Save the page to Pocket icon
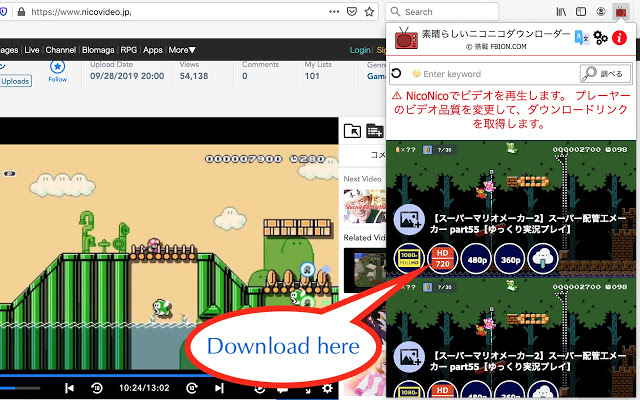 [352, 12]
